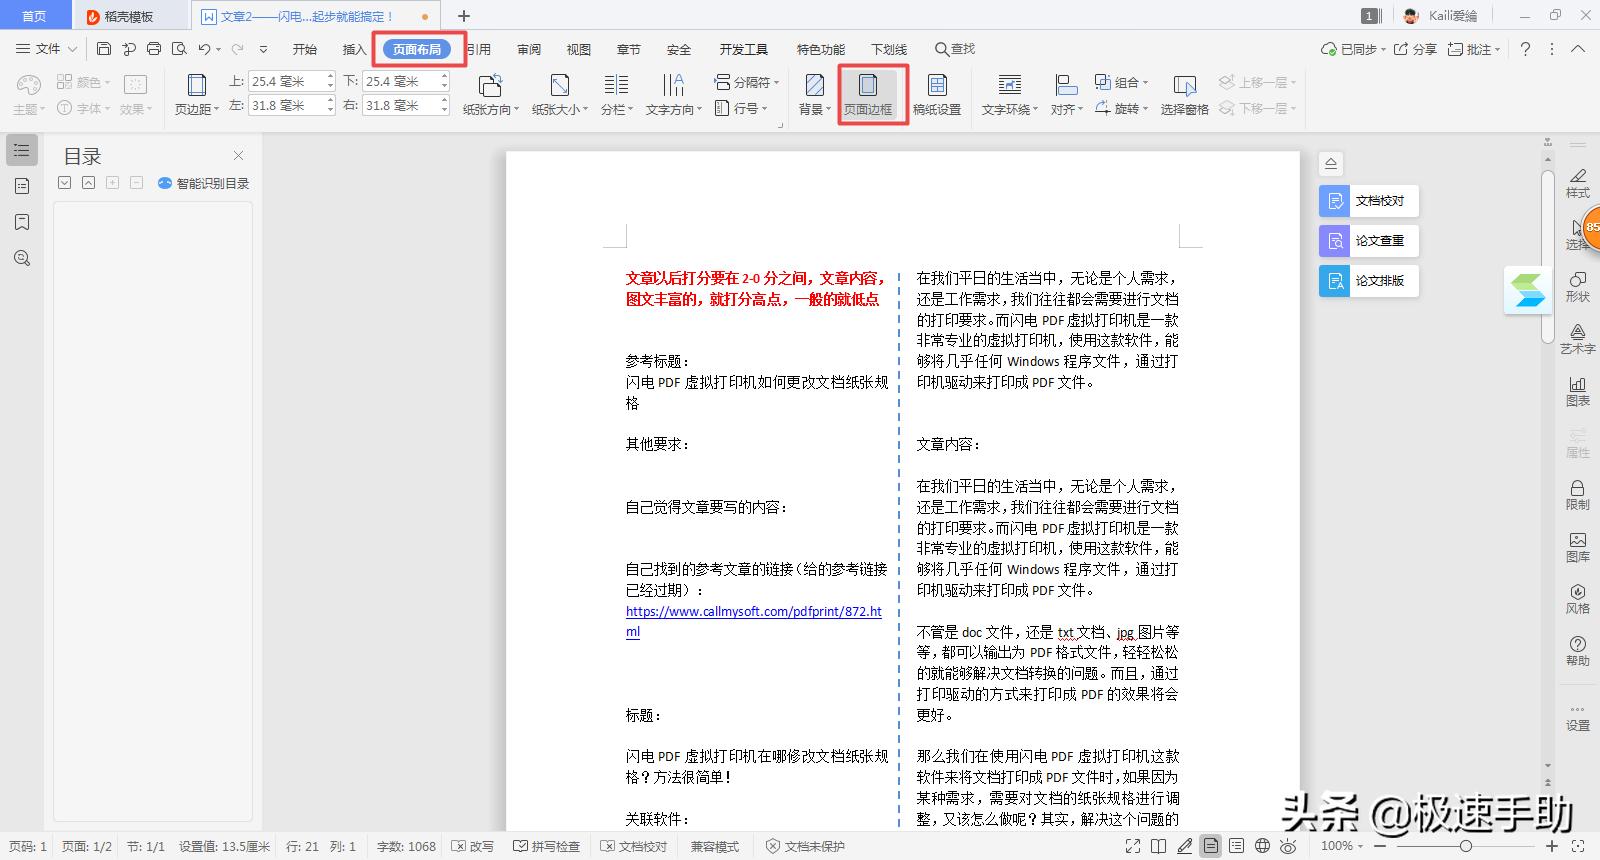Viewport: 1600px width, 860px height.
Task: Toggle 改写 (overwrite) mode in status bar
Action: coord(473,846)
